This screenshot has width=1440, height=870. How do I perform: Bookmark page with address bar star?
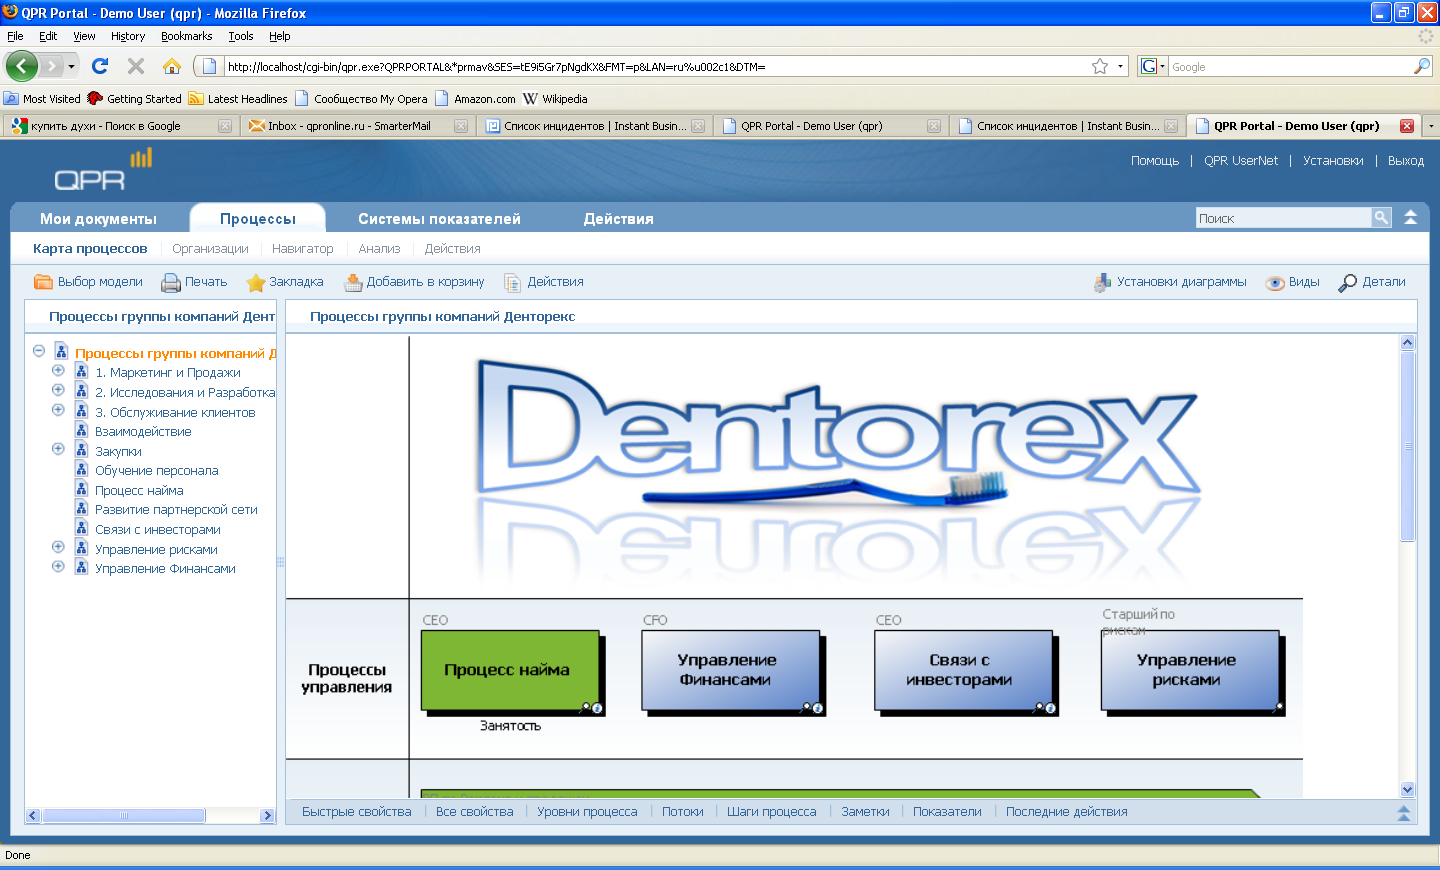coord(1100,66)
